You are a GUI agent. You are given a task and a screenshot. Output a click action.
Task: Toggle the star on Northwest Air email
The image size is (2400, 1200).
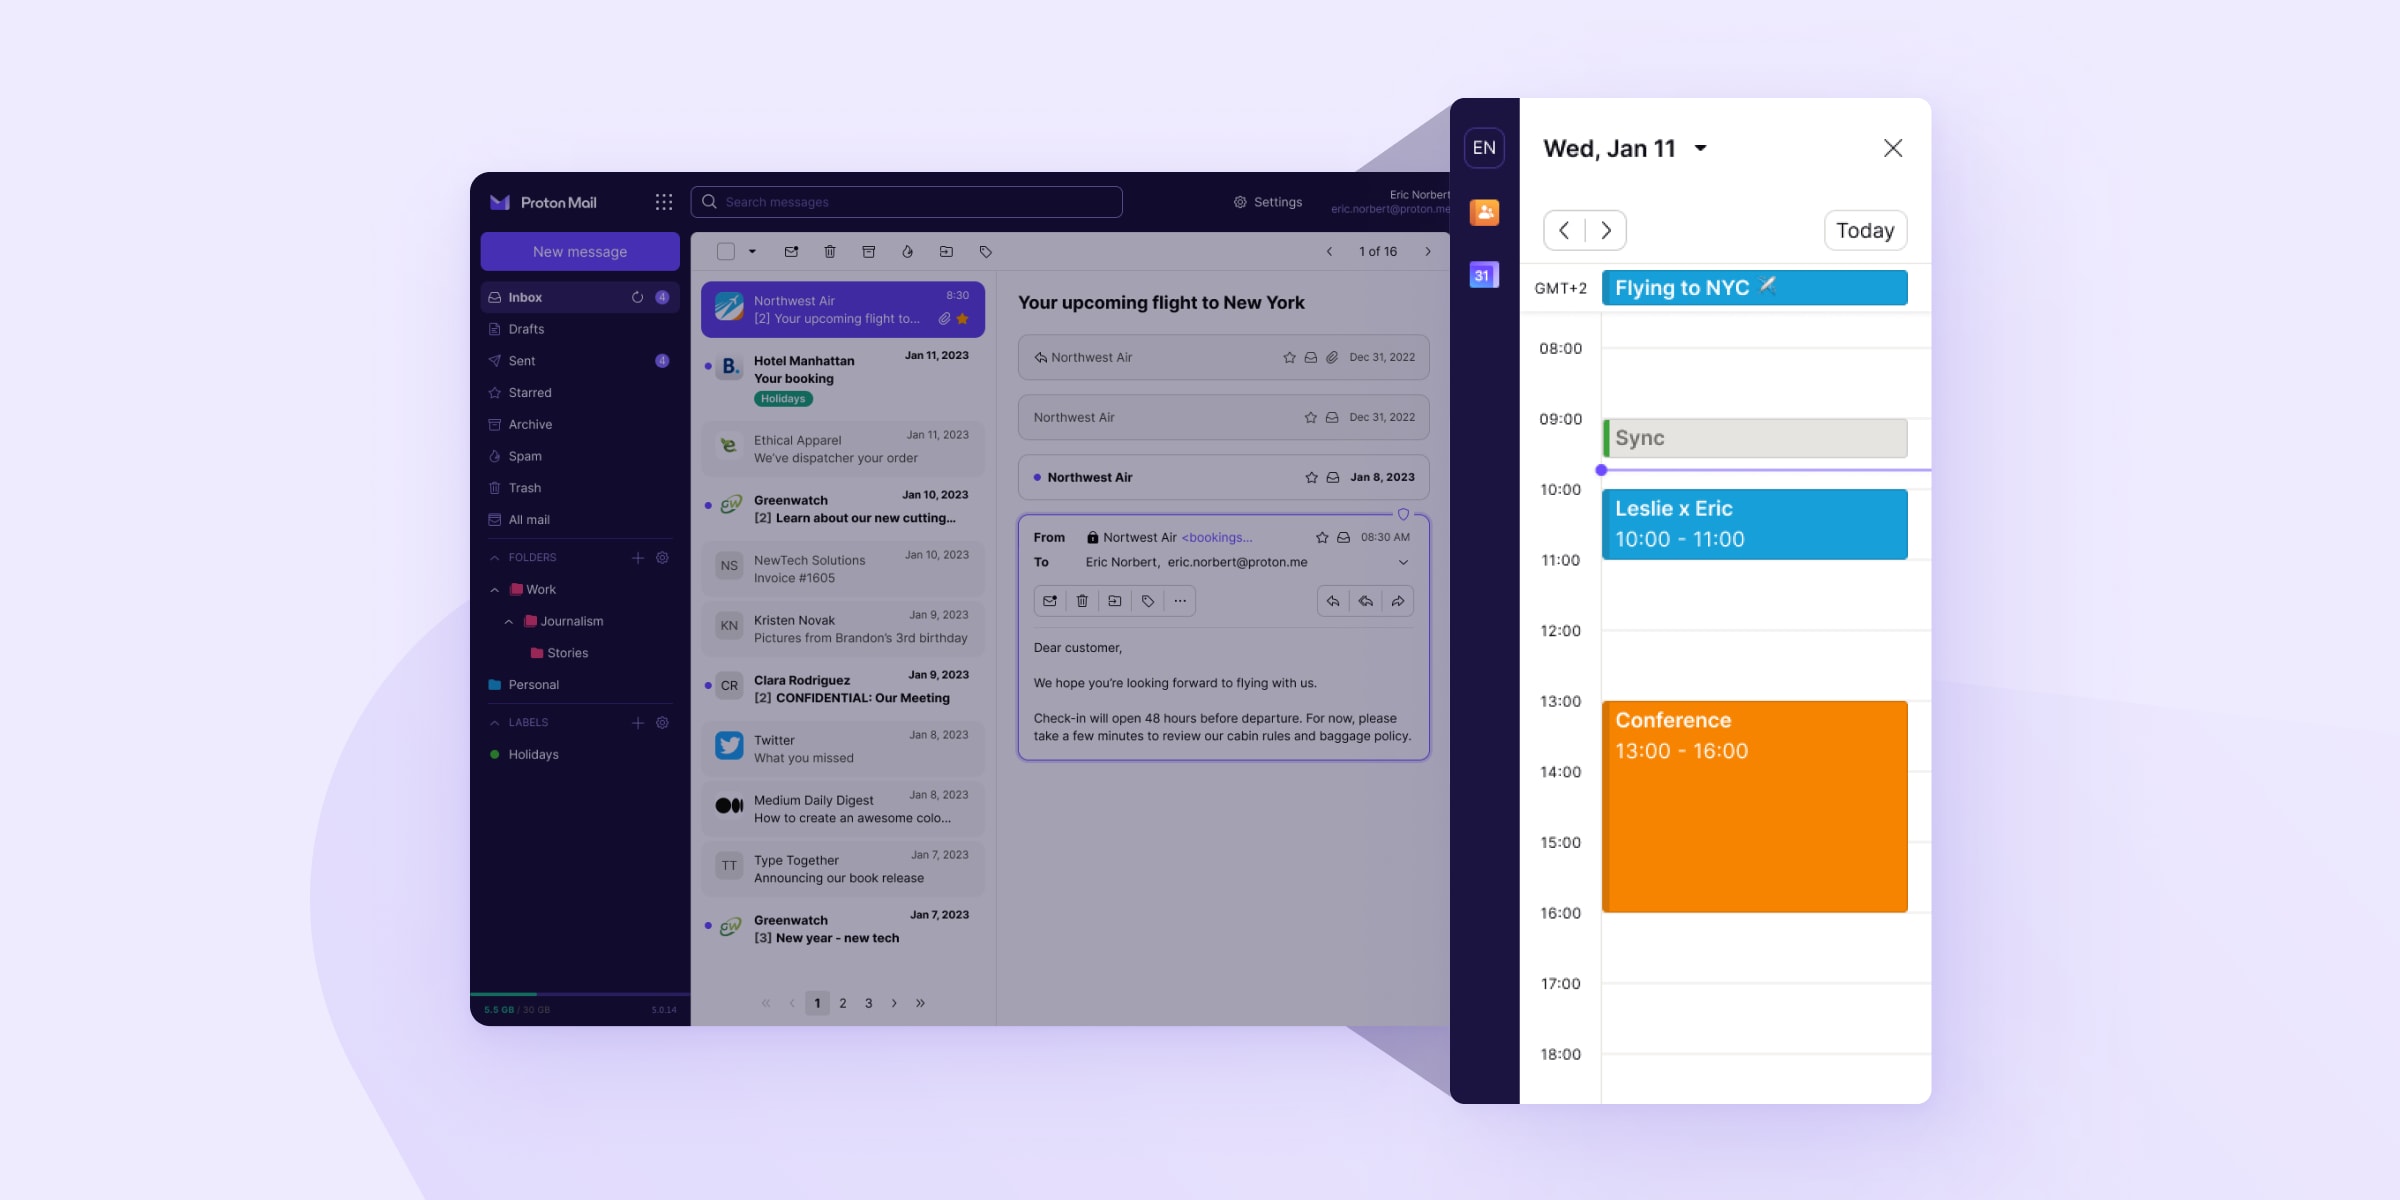click(962, 319)
